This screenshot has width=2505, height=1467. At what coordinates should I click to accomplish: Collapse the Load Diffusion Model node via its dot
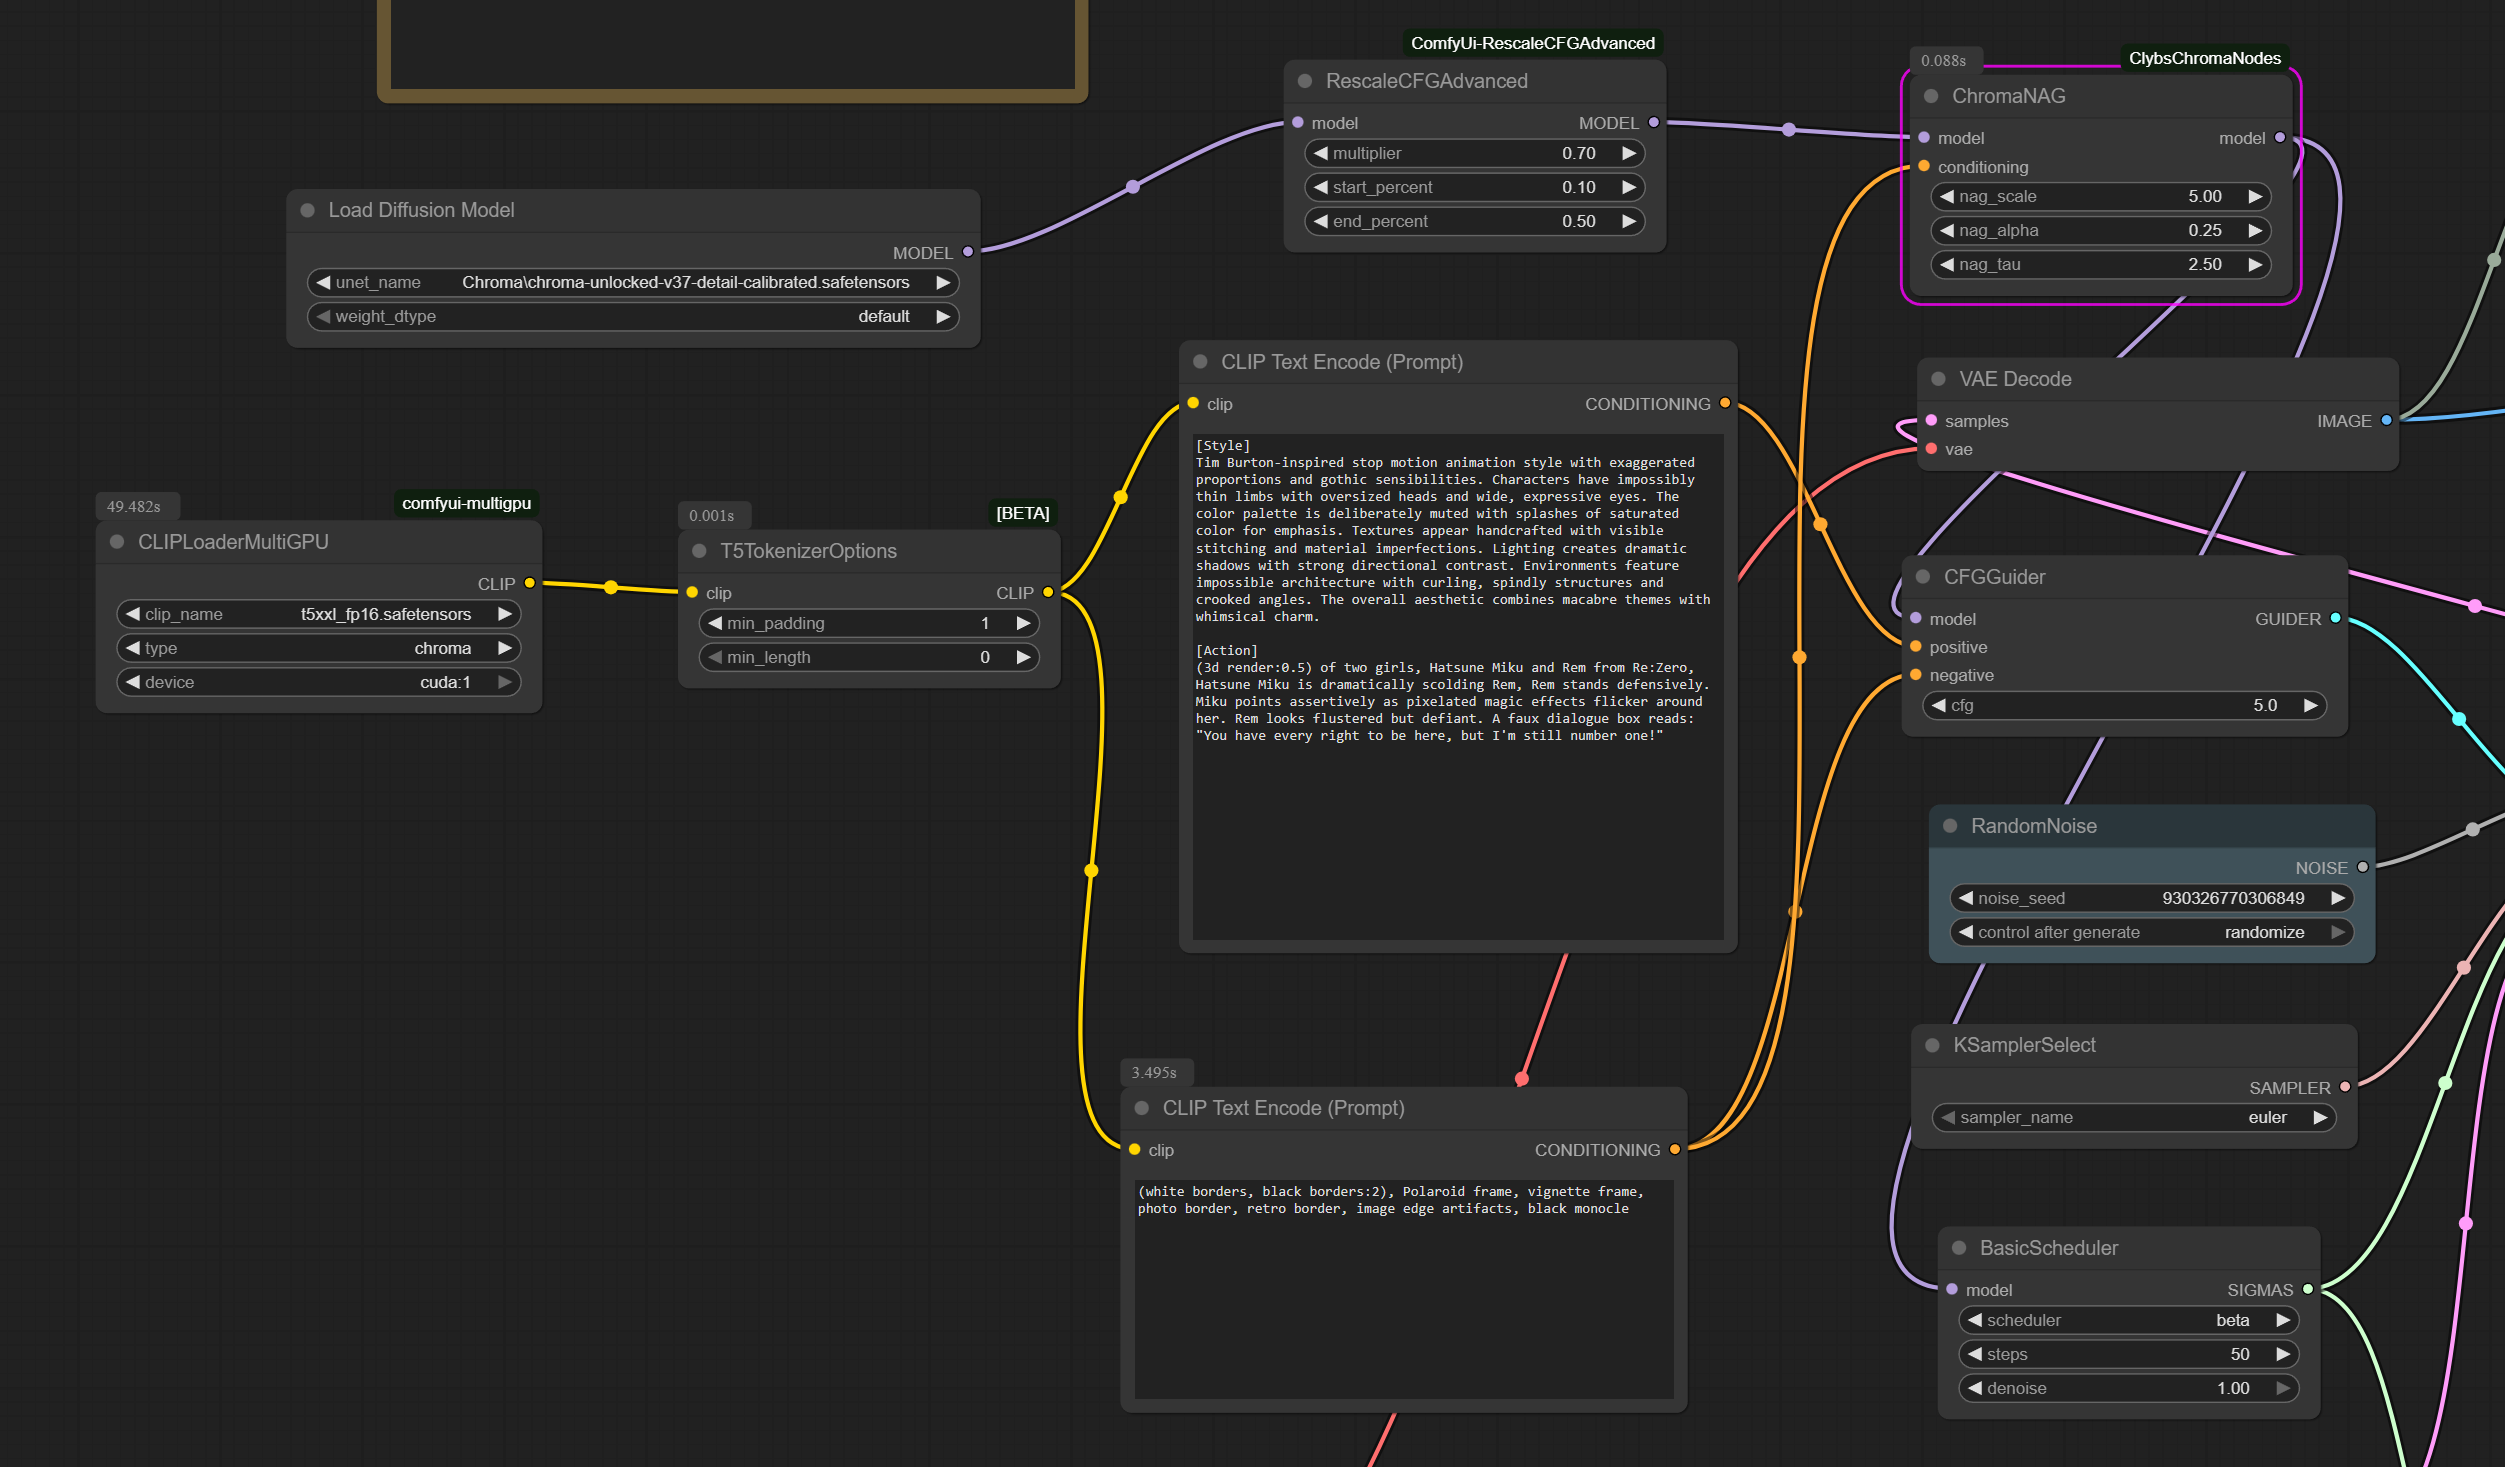click(x=308, y=210)
